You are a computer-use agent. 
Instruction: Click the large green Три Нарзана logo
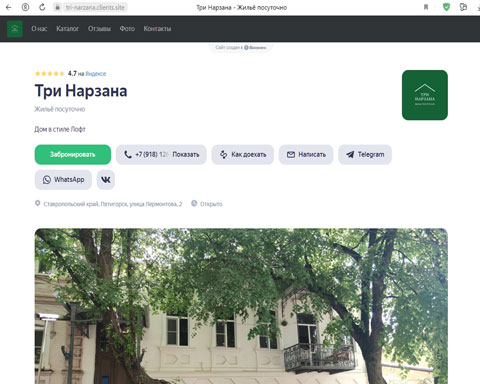point(425,95)
